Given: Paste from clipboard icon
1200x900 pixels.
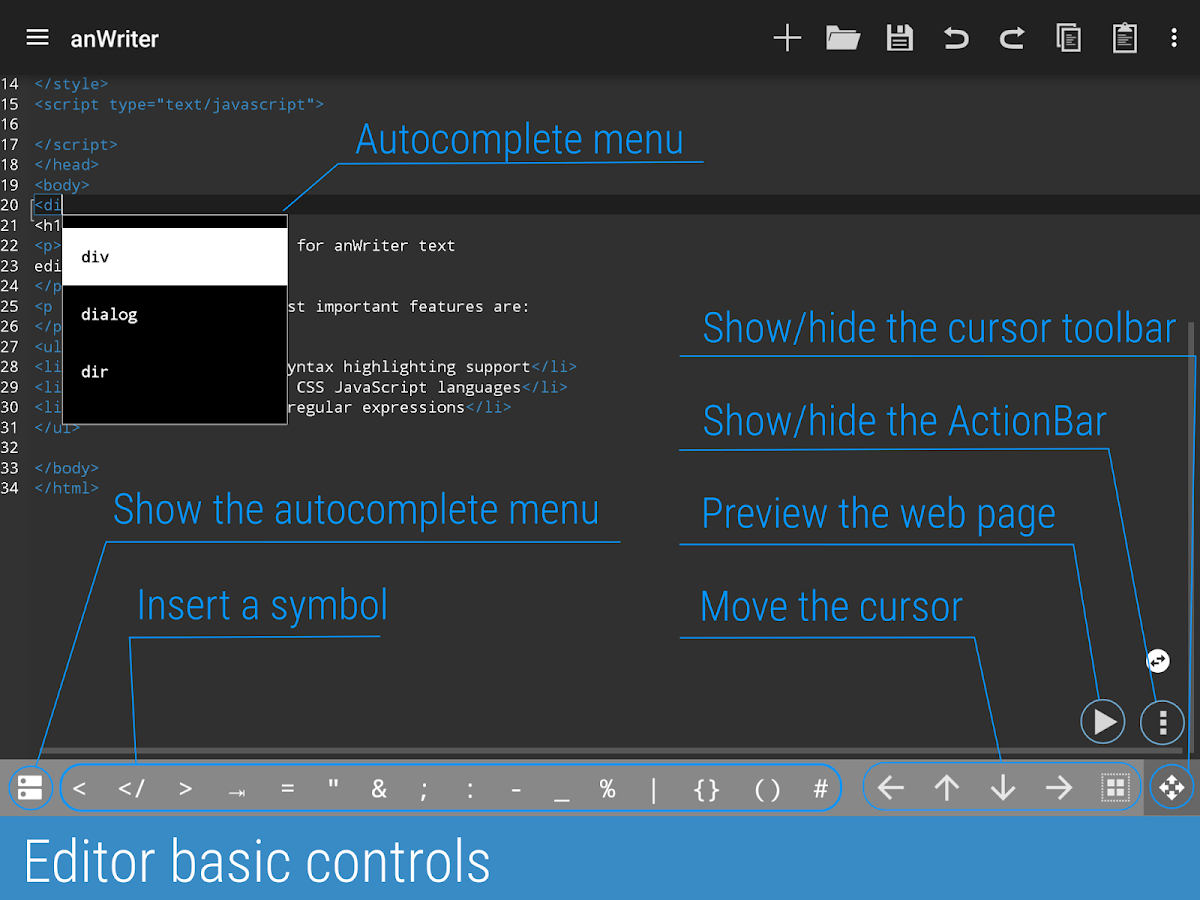Looking at the screenshot, I should (x=1124, y=38).
